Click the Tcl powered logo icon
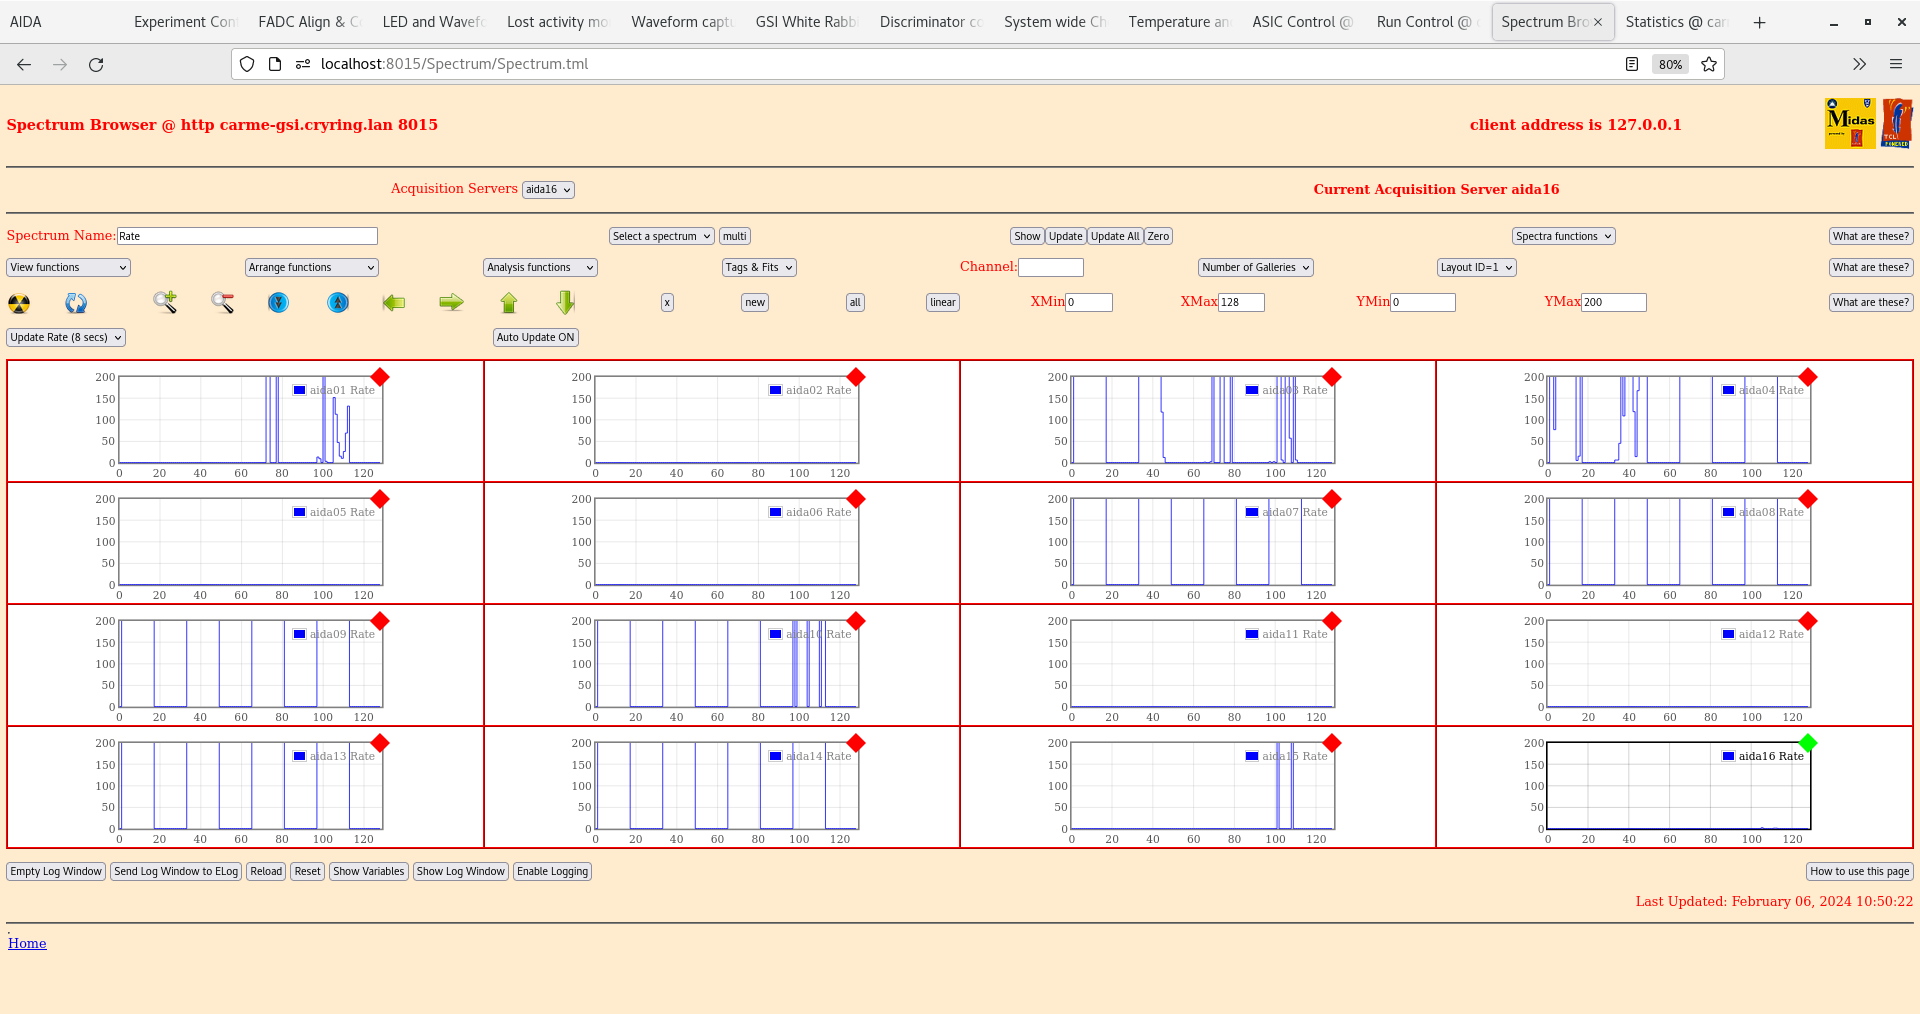Screen dimensions: 1920x1014 click(1897, 123)
